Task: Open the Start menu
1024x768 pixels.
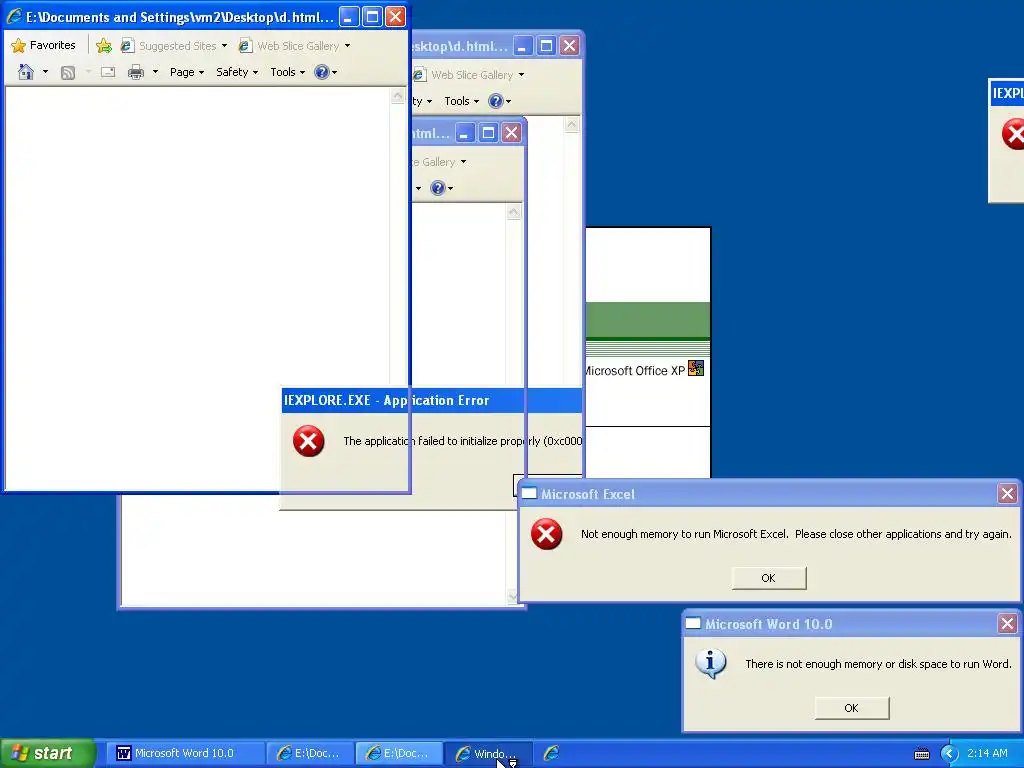Action: 47,753
